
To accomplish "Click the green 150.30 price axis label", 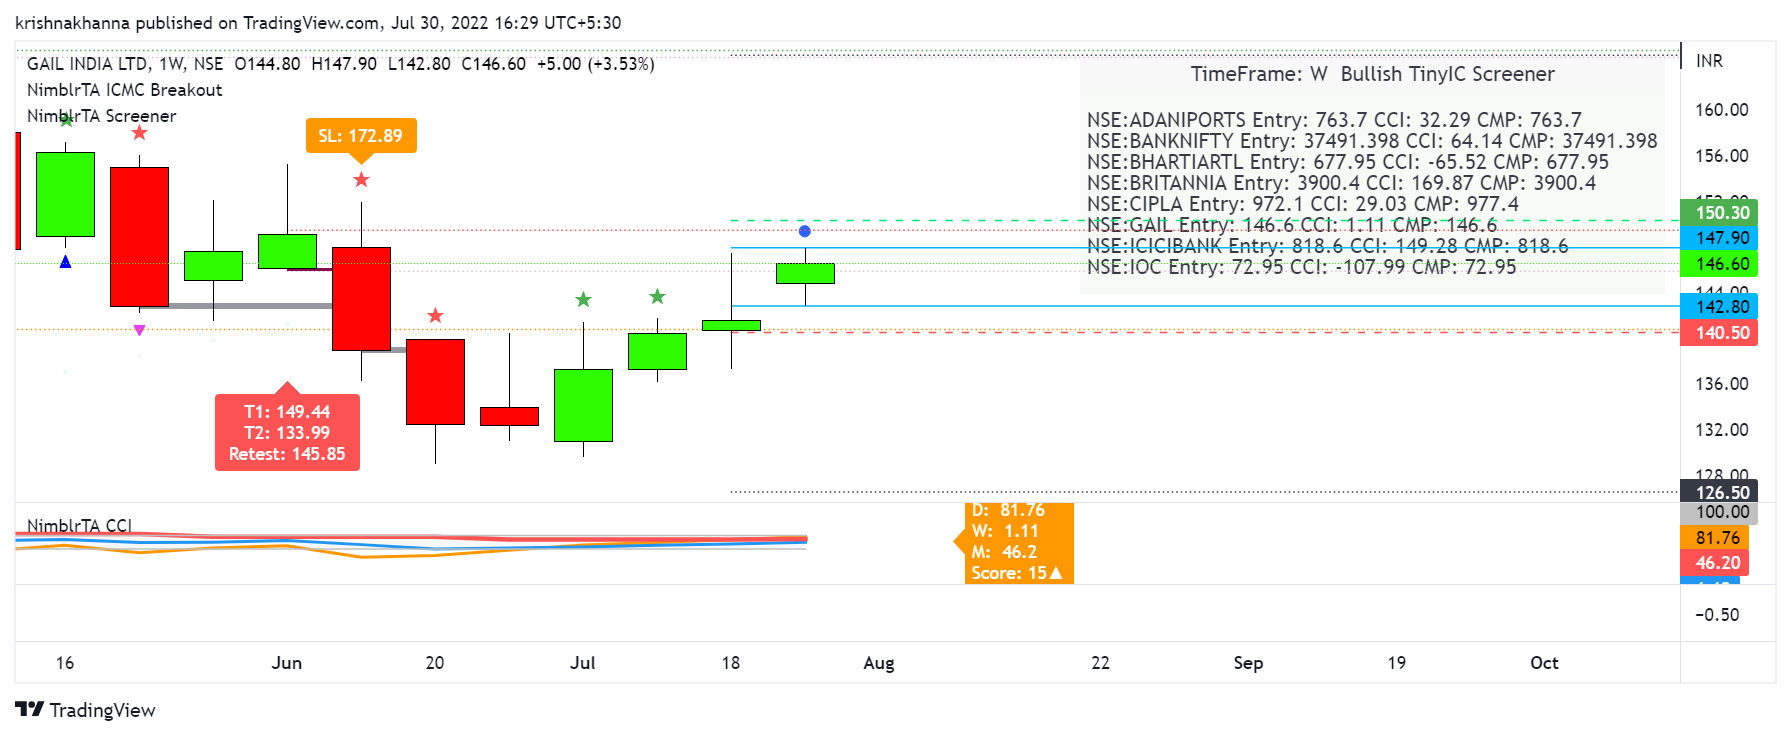I will coord(1721,212).
